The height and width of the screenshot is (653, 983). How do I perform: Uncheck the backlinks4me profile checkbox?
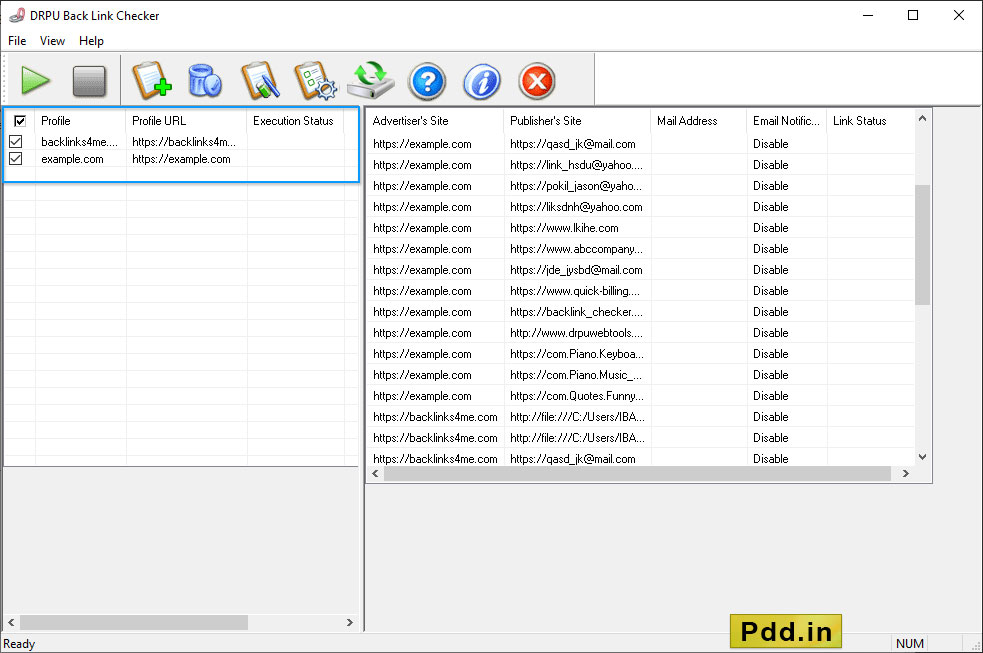[x=16, y=142]
